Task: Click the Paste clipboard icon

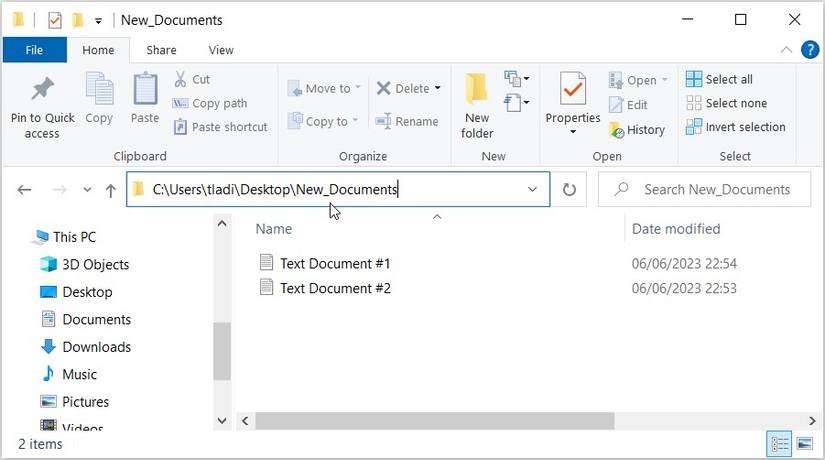Action: point(145,90)
